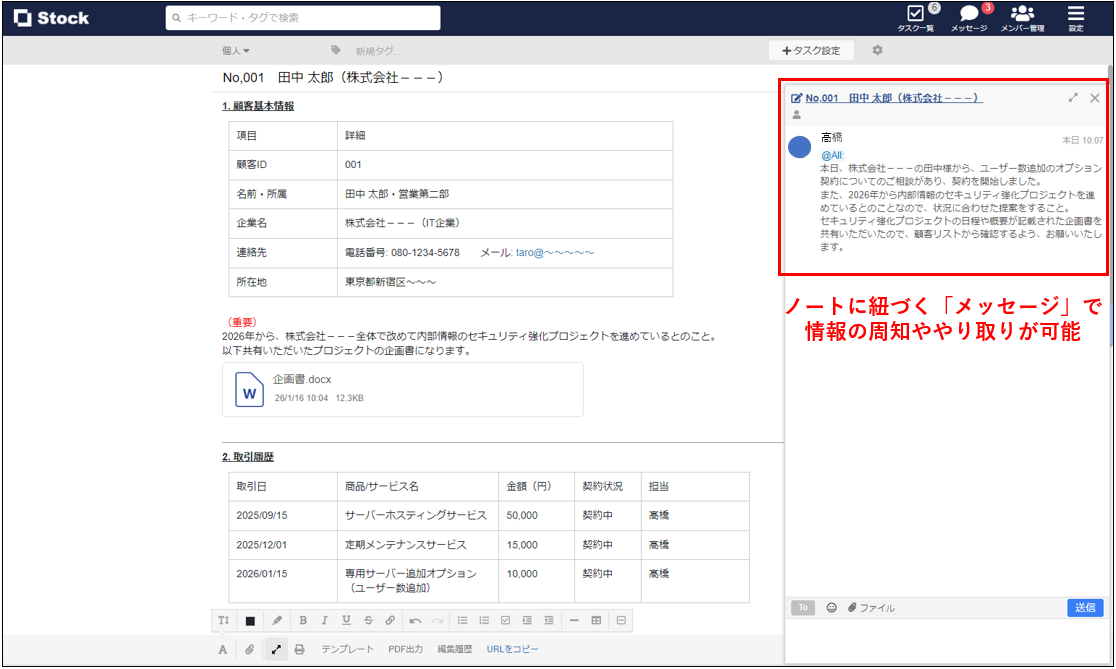The image size is (1116, 669).
Task: Toggle bold formatting
Action: point(302,620)
